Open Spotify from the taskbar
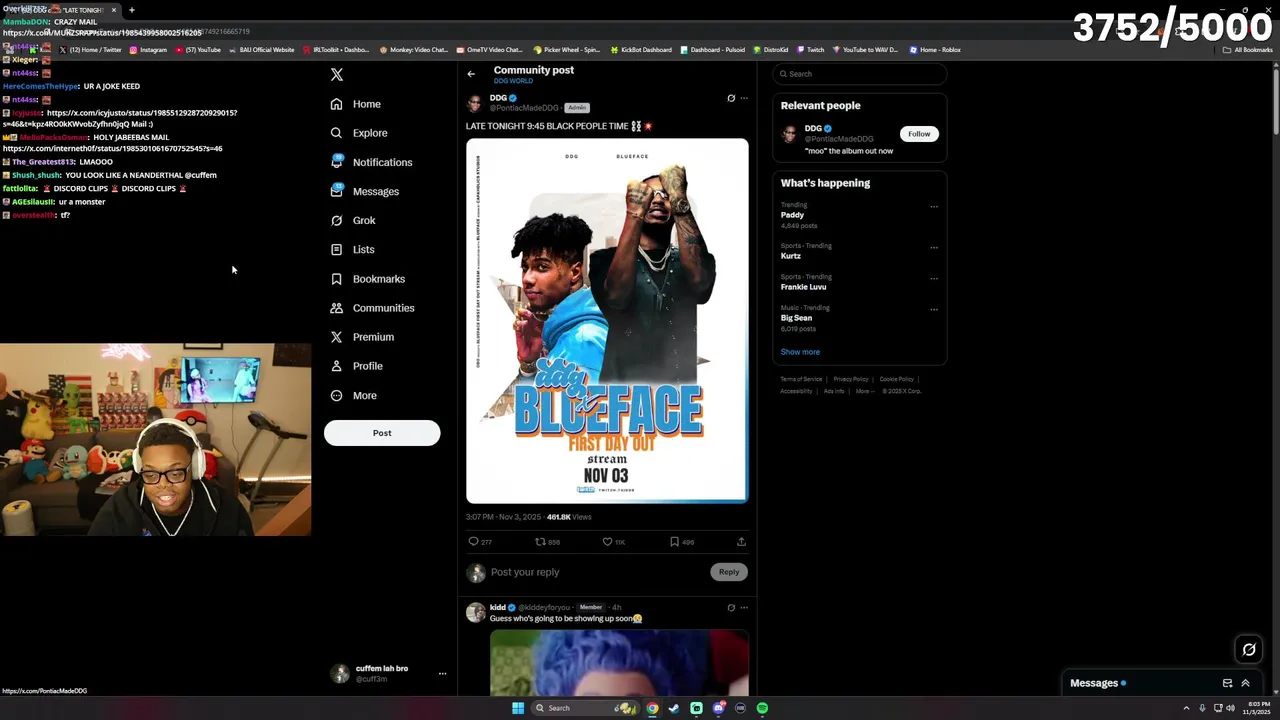This screenshot has height=720, width=1280. (x=762, y=708)
